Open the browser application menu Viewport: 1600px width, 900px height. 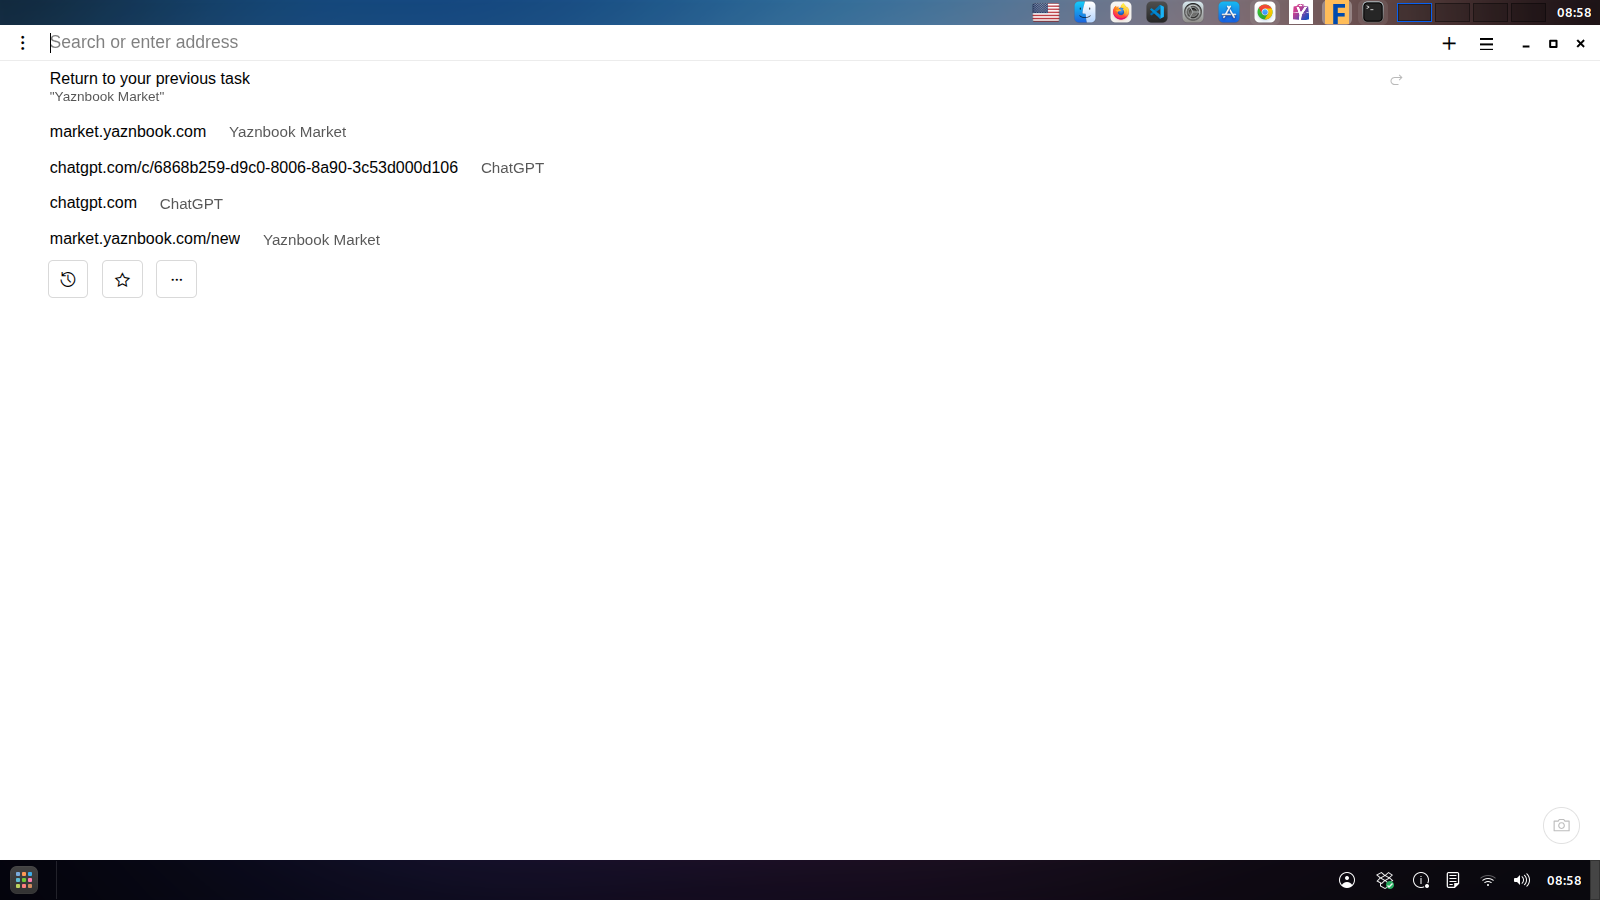pos(1486,43)
